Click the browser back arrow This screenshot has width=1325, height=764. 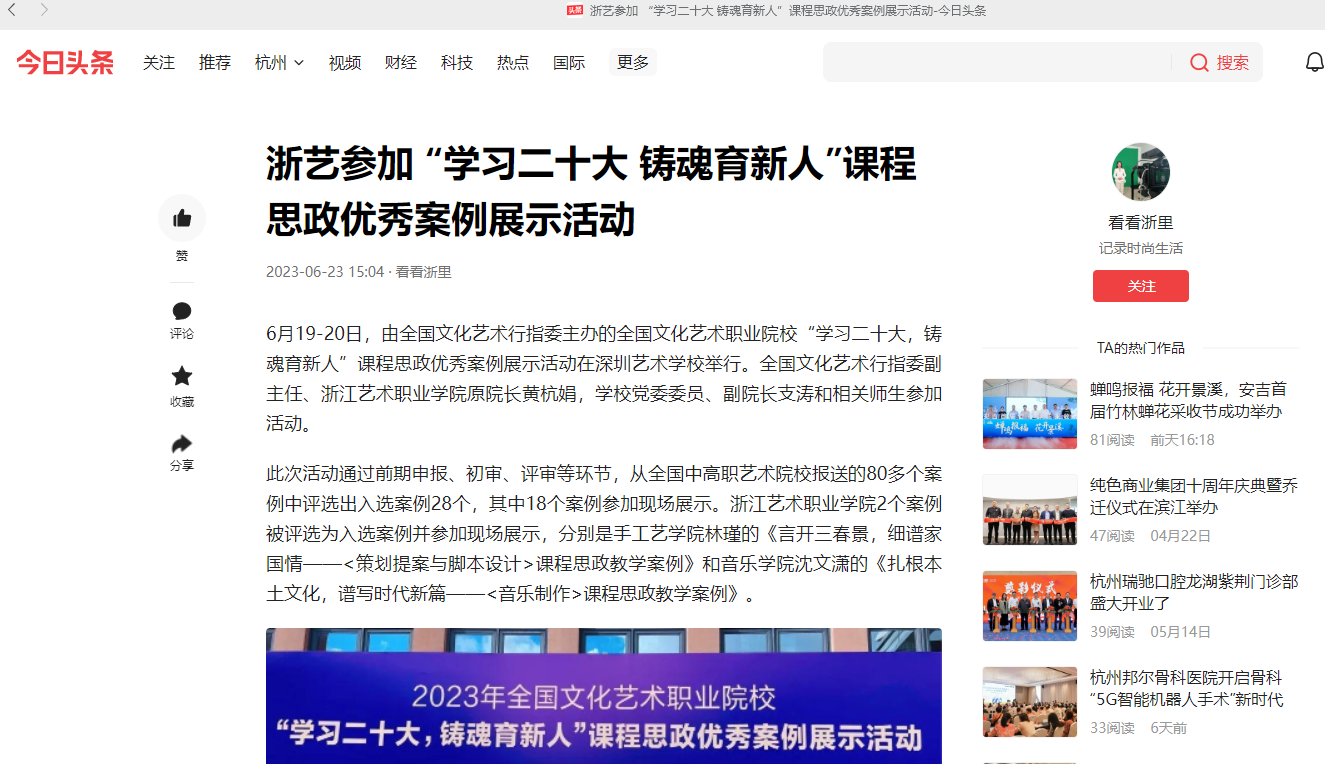13,10
